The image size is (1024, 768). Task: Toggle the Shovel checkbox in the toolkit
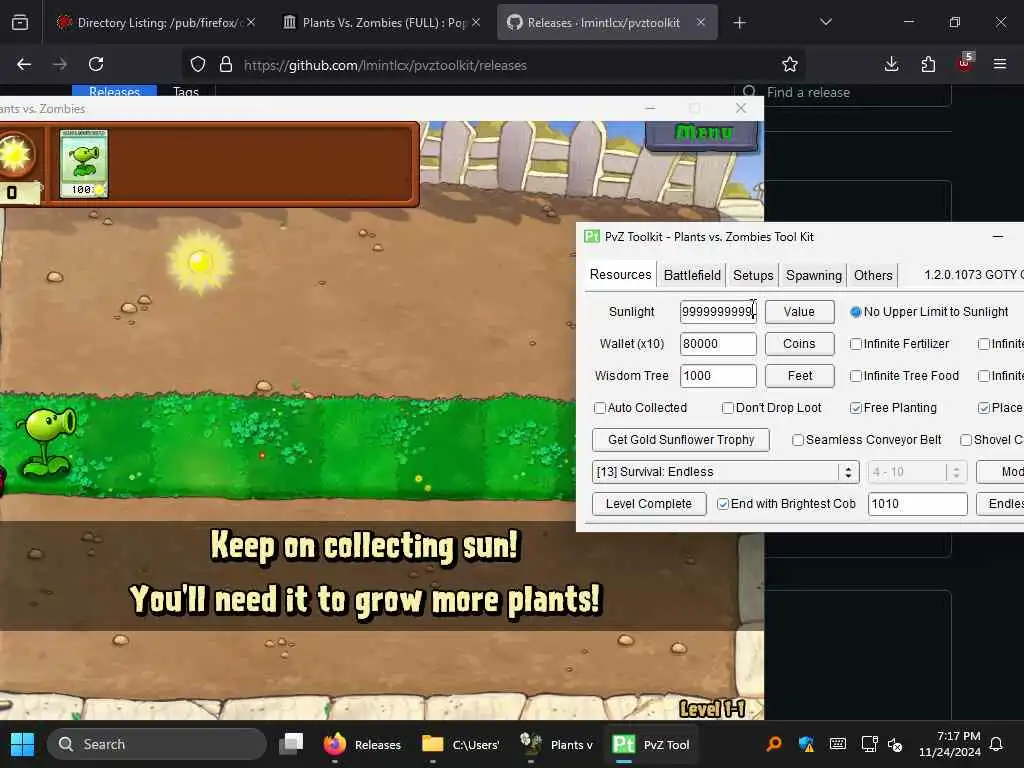[x=991, y=440]
